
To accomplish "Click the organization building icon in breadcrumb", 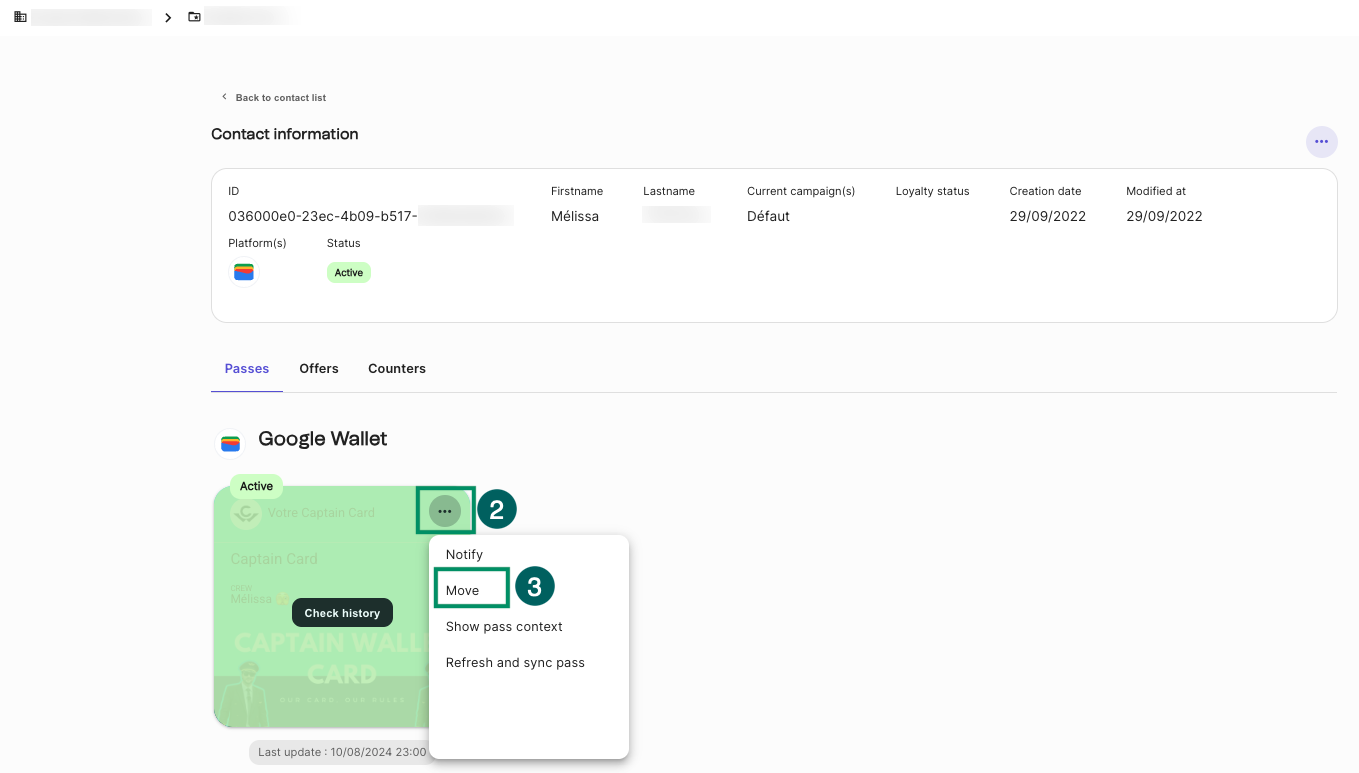I will click(20, 17).
